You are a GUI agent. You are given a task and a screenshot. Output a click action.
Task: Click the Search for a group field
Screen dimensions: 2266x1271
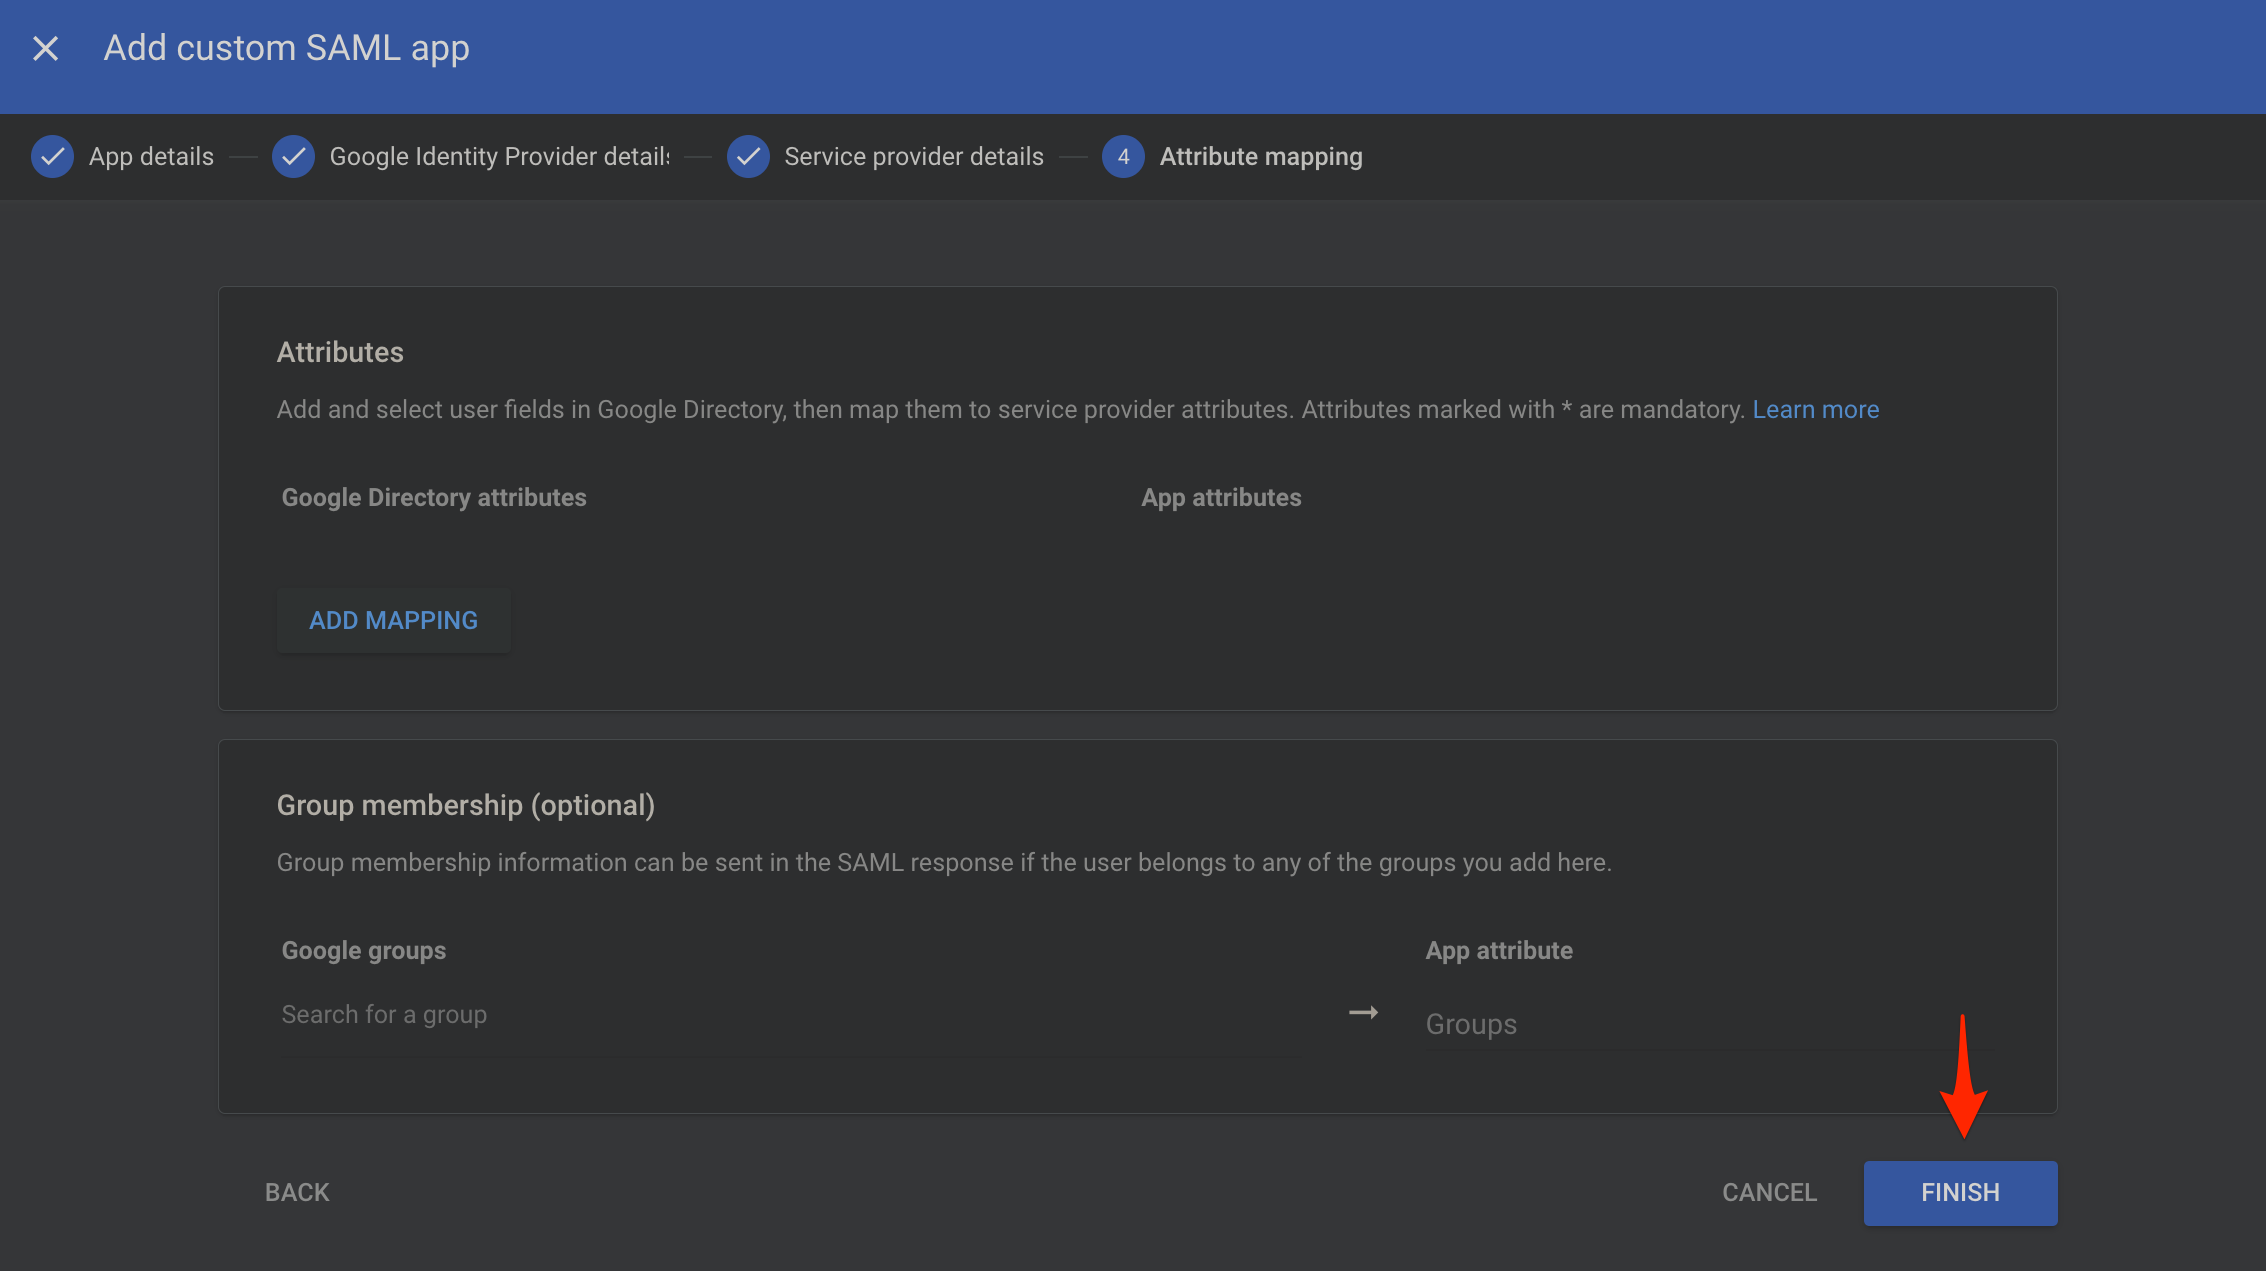(x=790, y=1015)
